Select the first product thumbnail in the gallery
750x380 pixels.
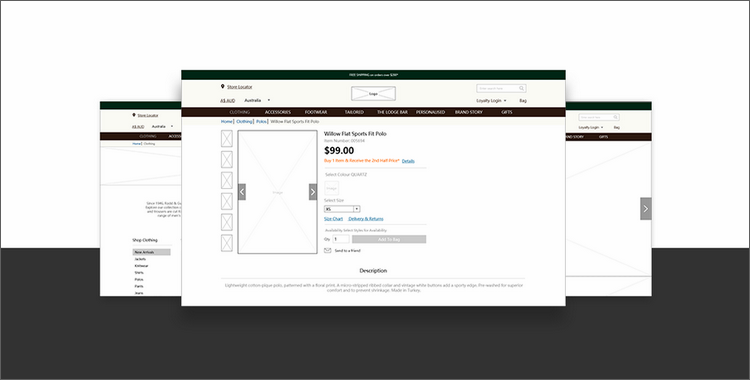coord(227,139)
